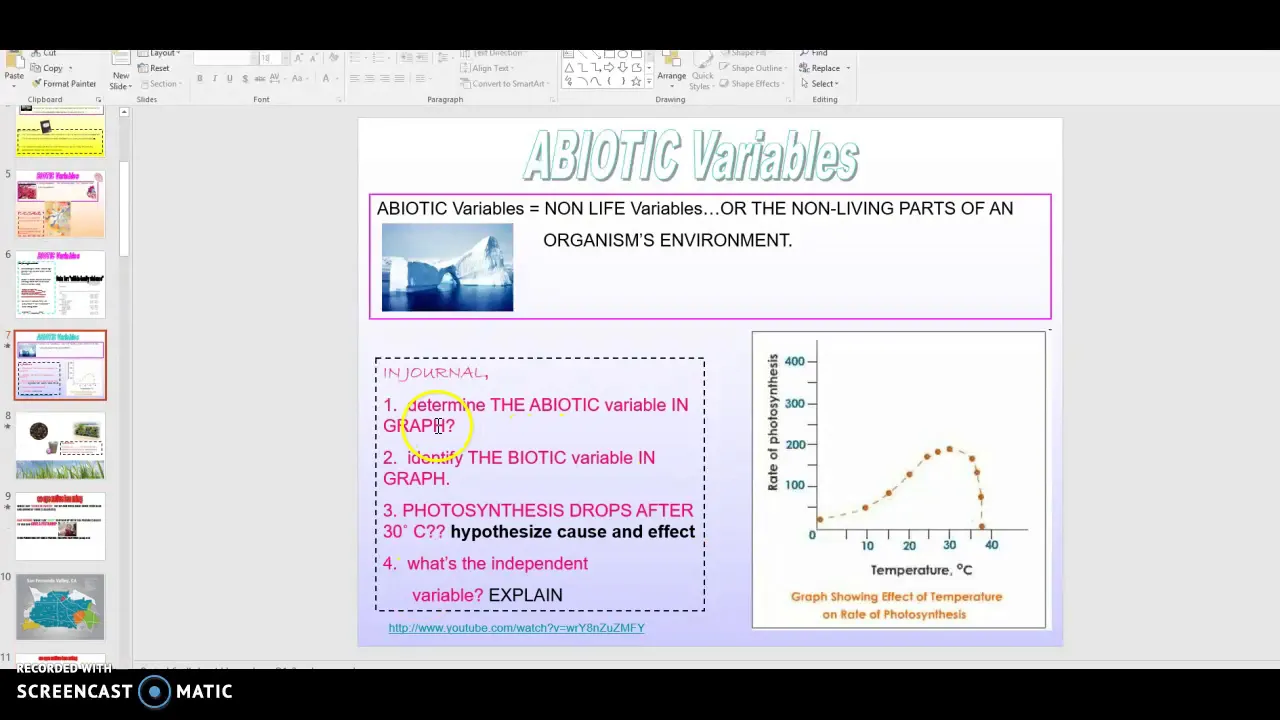The width and height of the screenshot is (1280, 720).
Task: Open the Clipboard dialog launcher
Action: tap(98, 100)
